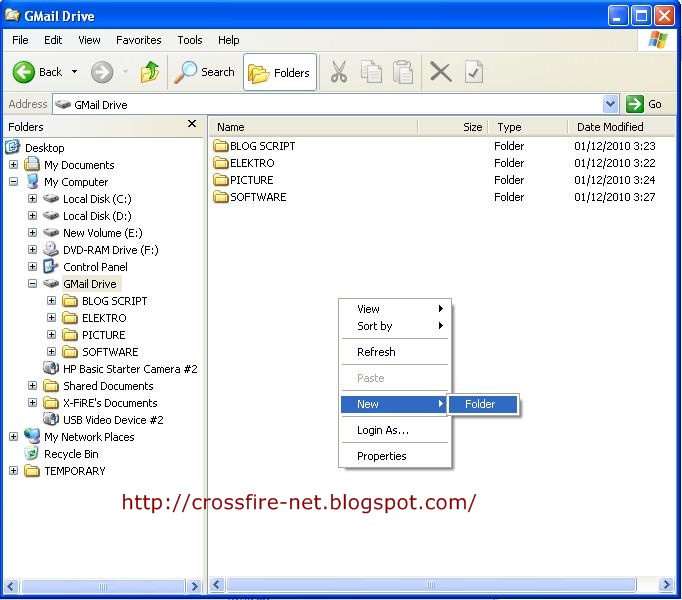Close the Folders pane
The image size is (682, 600).
tap(192, 124)
